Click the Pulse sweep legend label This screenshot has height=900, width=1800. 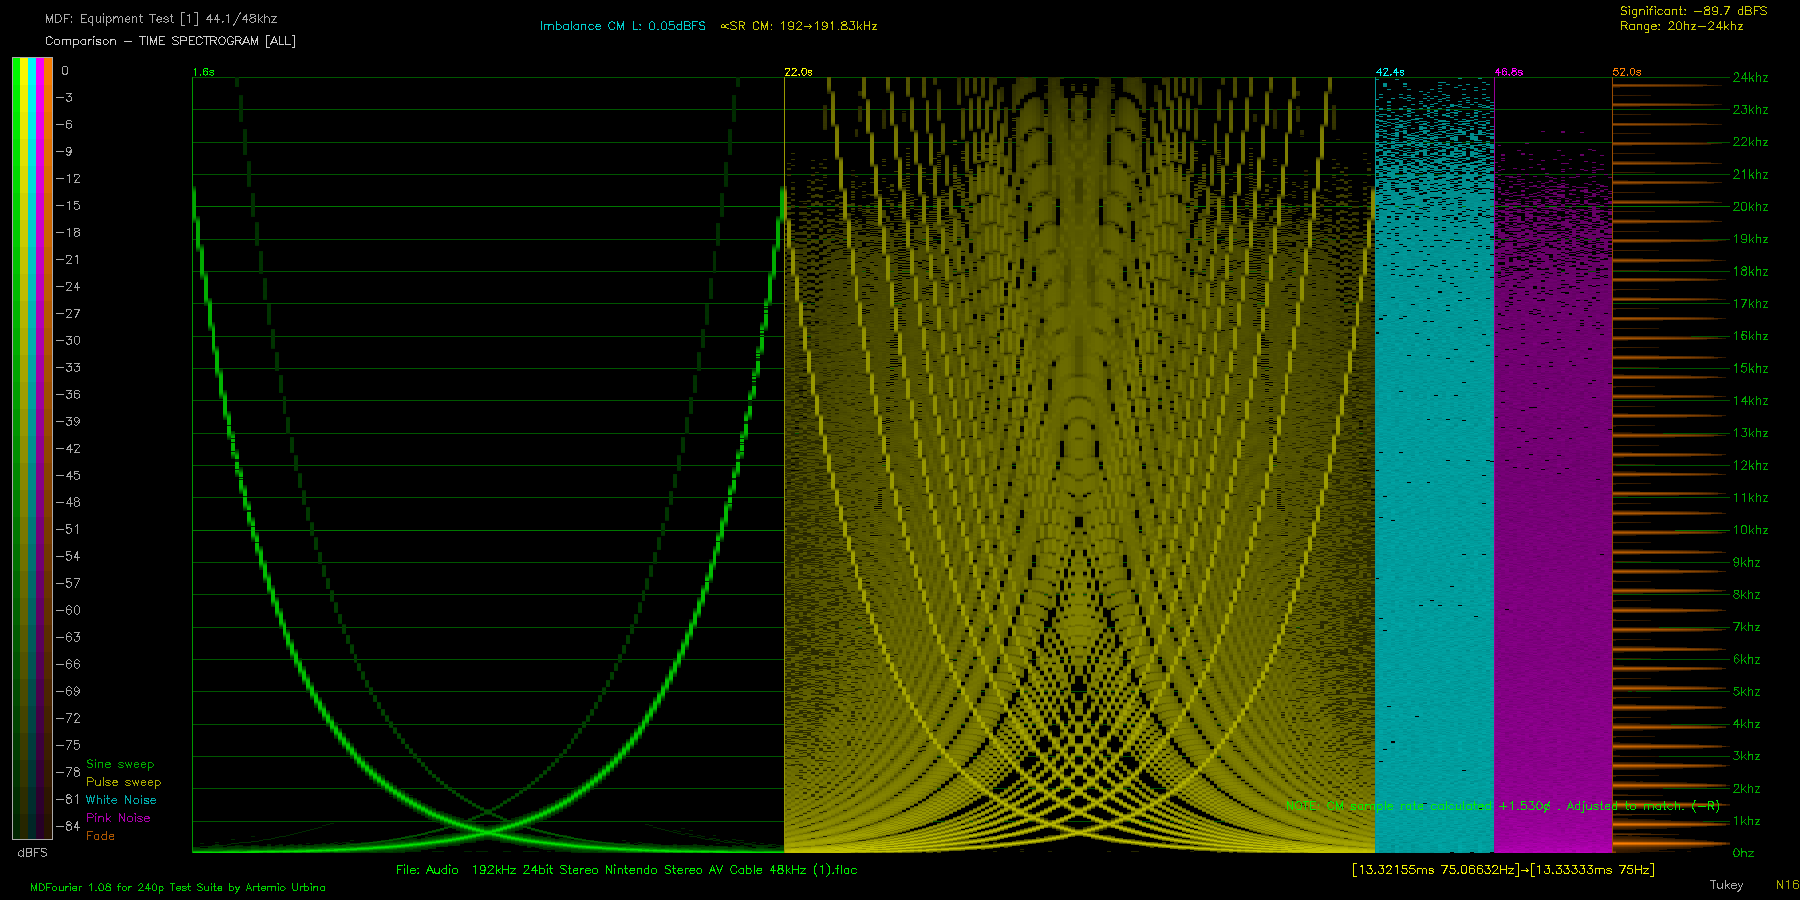pos(123,782)
